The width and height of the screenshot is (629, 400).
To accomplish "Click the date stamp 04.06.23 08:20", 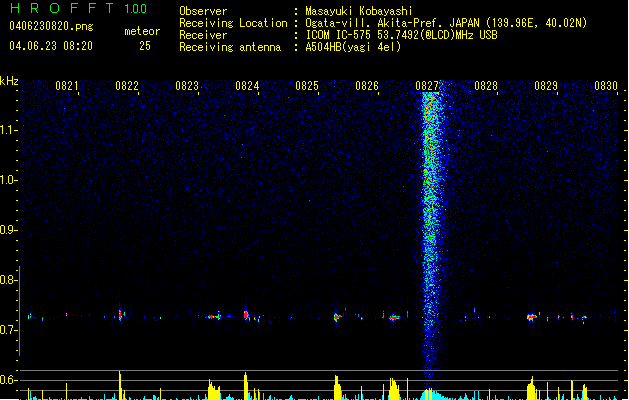I will pos(51,46).
